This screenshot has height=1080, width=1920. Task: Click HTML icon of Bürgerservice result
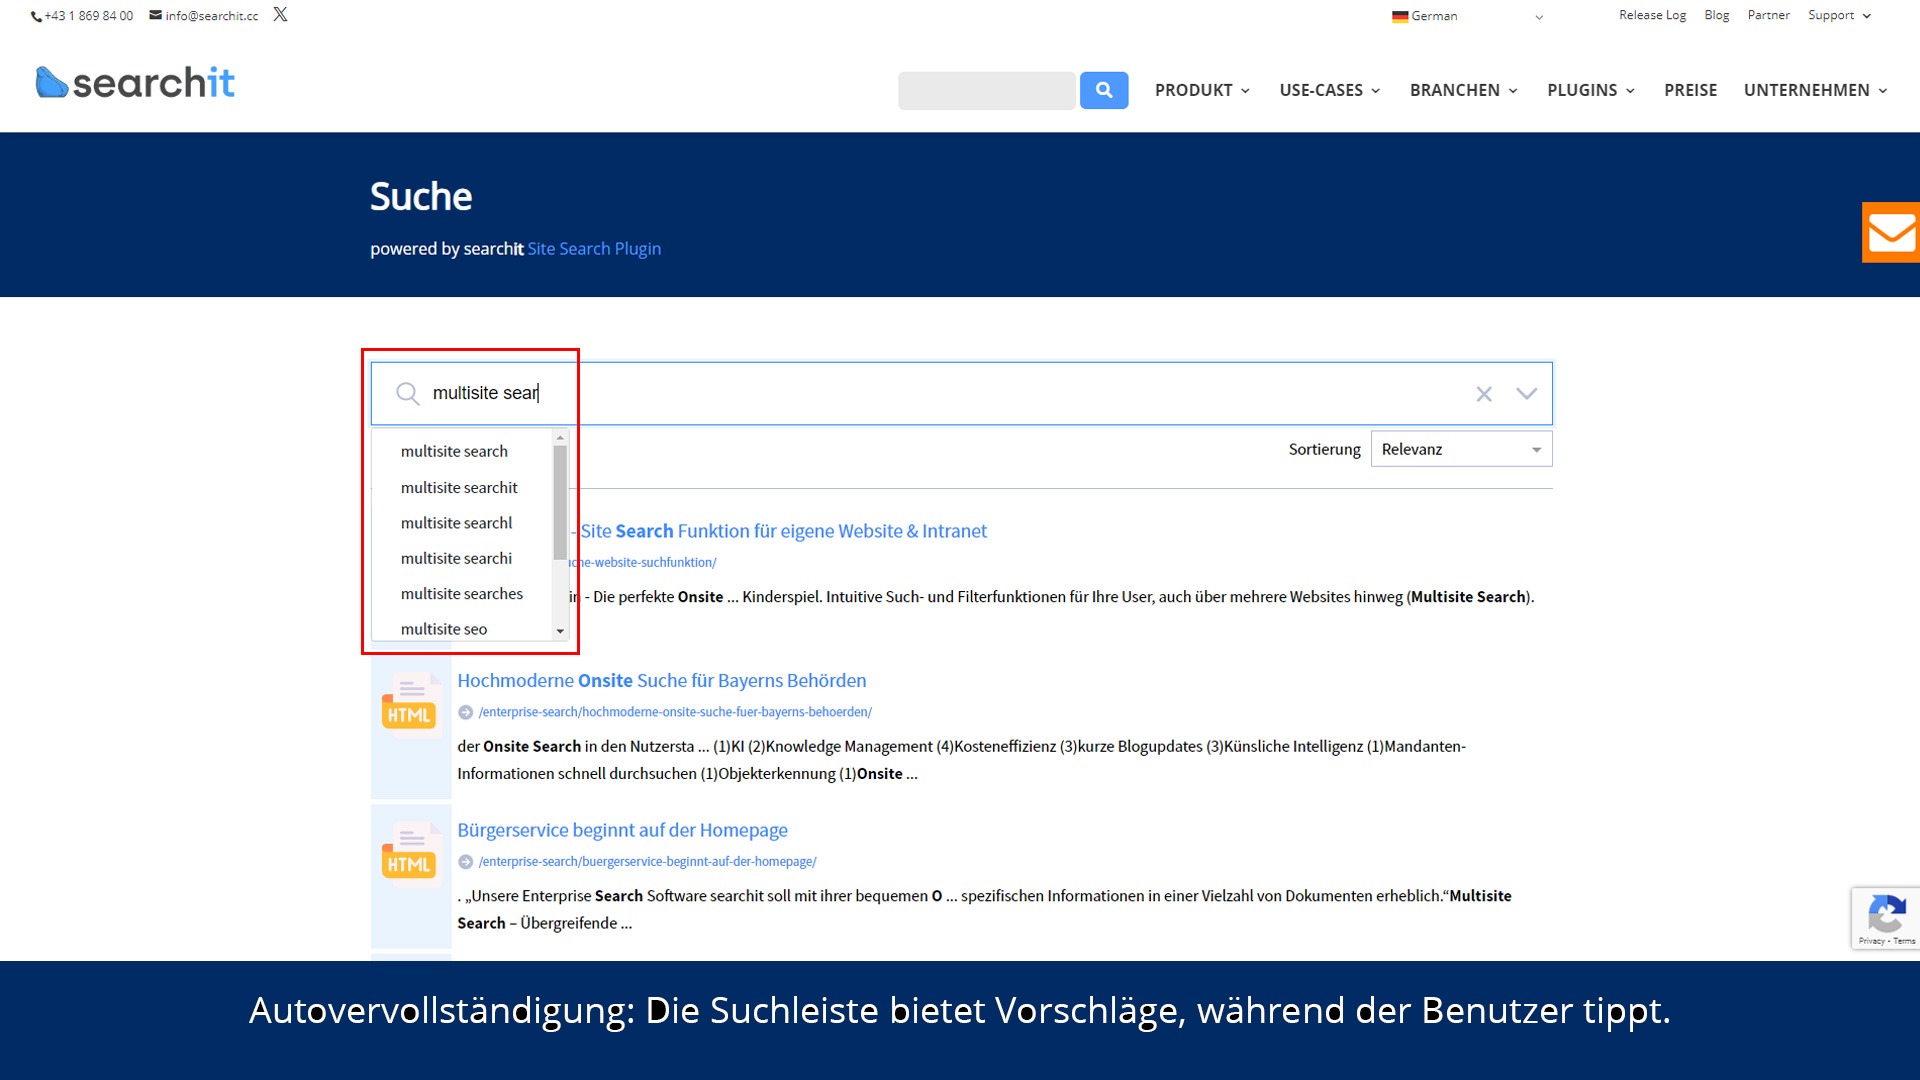pos(409,853)
